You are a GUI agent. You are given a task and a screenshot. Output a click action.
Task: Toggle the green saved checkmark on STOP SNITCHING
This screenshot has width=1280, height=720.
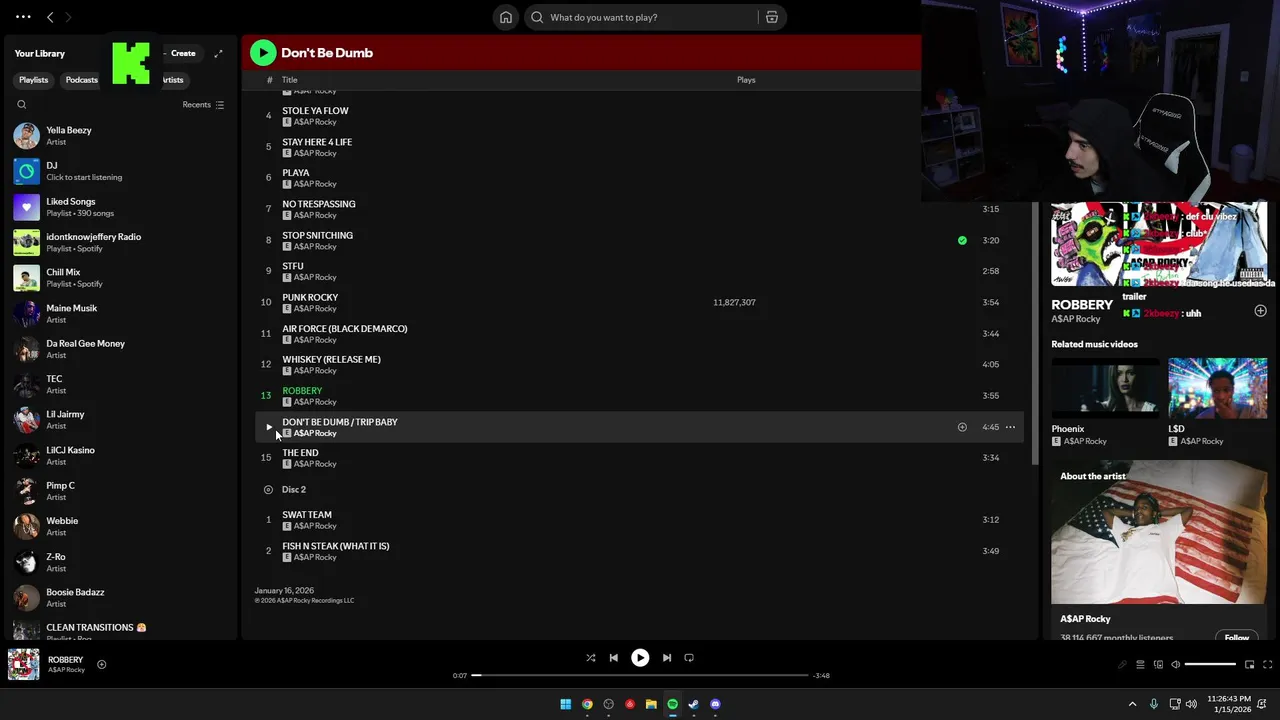pyautogui.click(x=962, y=240)
